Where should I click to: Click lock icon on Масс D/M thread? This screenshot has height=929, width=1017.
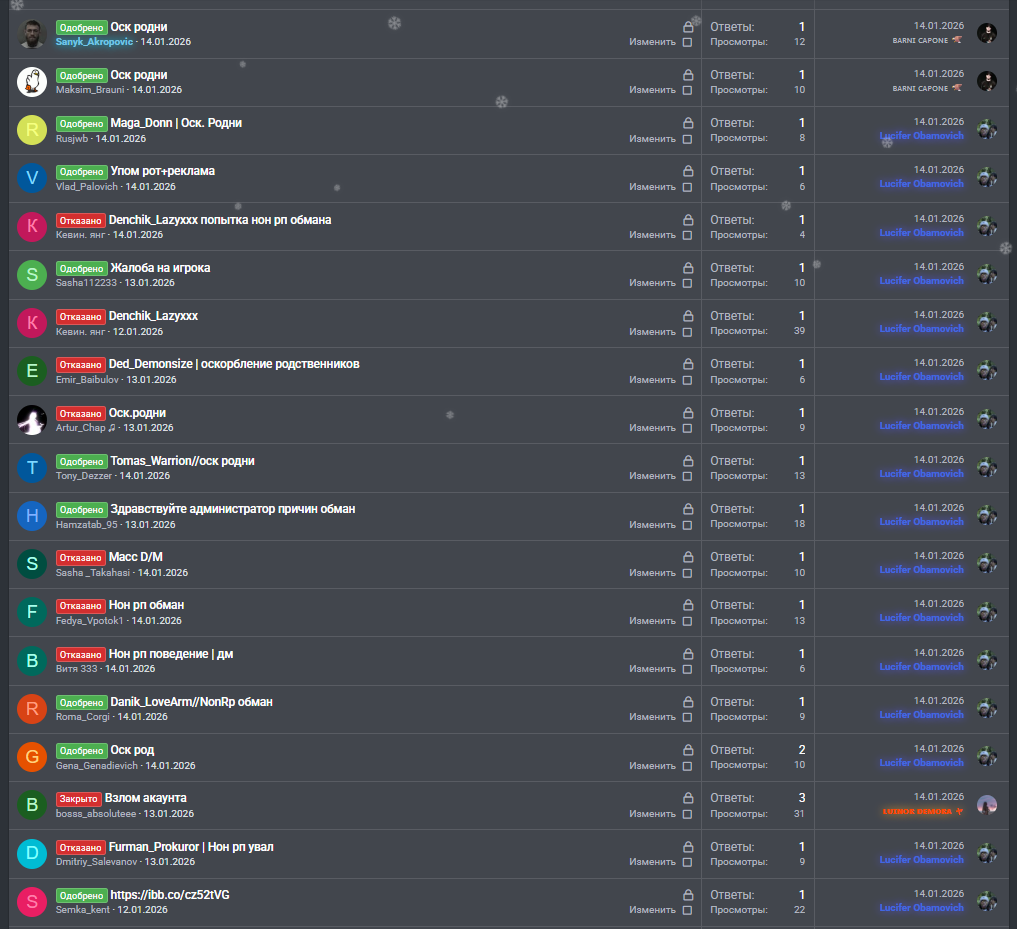[x=688, y=557]
